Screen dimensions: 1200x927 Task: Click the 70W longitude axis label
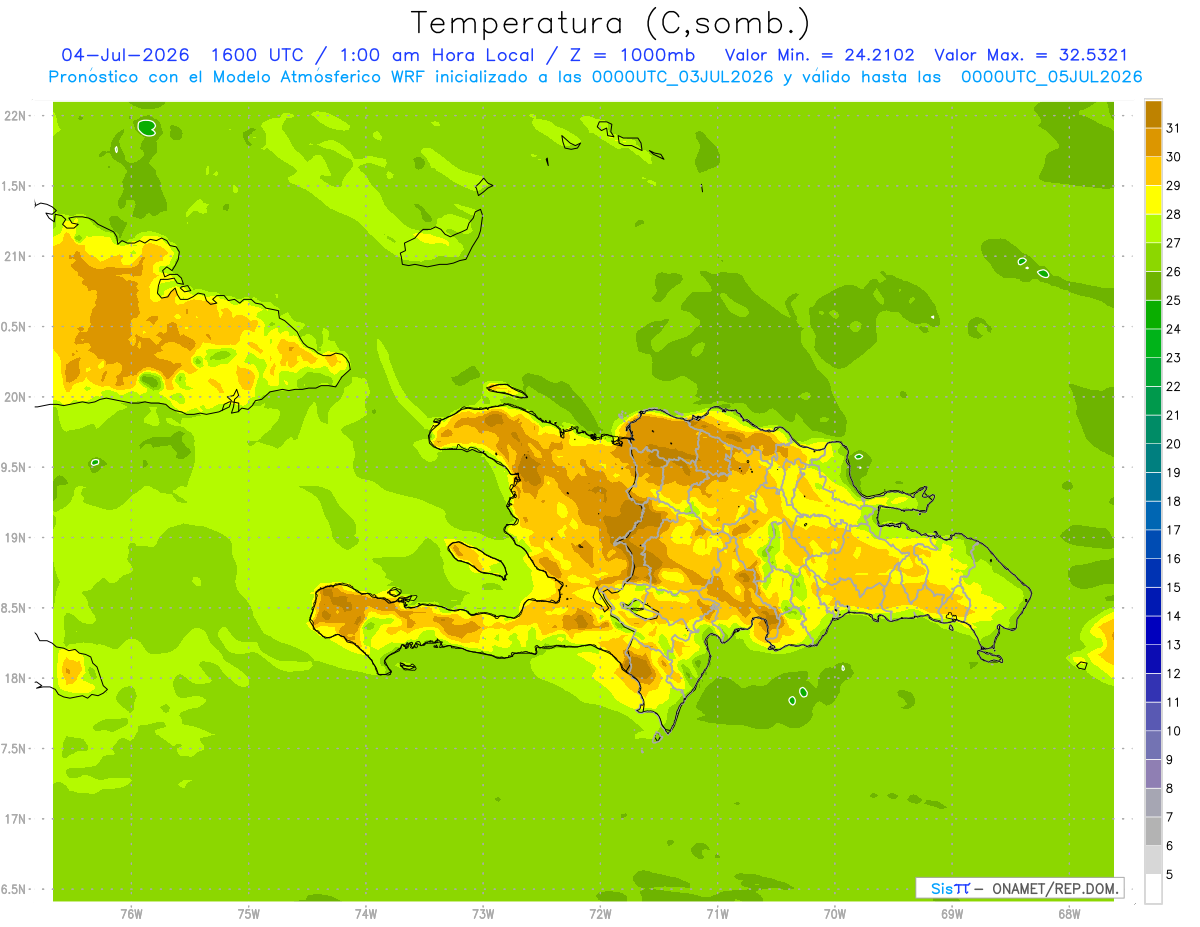click(x=834, y=914)
